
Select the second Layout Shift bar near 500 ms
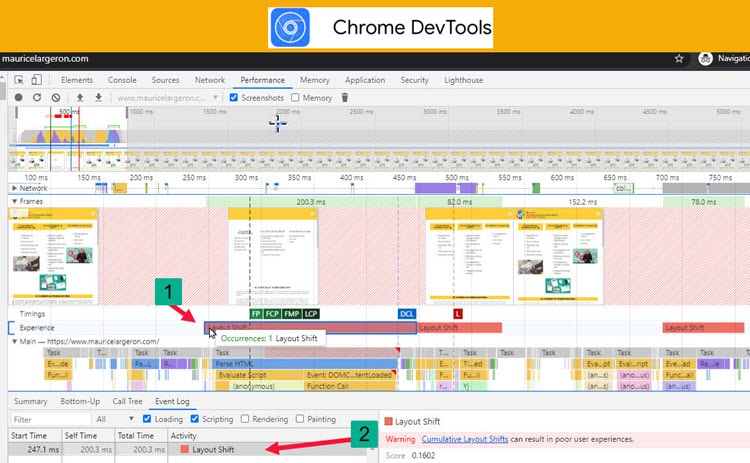(x=460, y=328)
